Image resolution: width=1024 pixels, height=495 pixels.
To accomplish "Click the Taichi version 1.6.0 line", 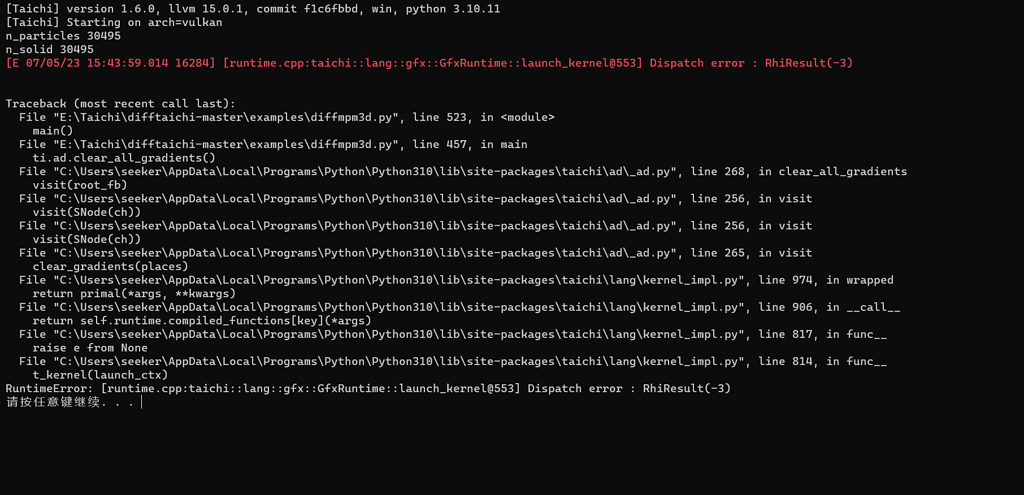I will (253, 9).
